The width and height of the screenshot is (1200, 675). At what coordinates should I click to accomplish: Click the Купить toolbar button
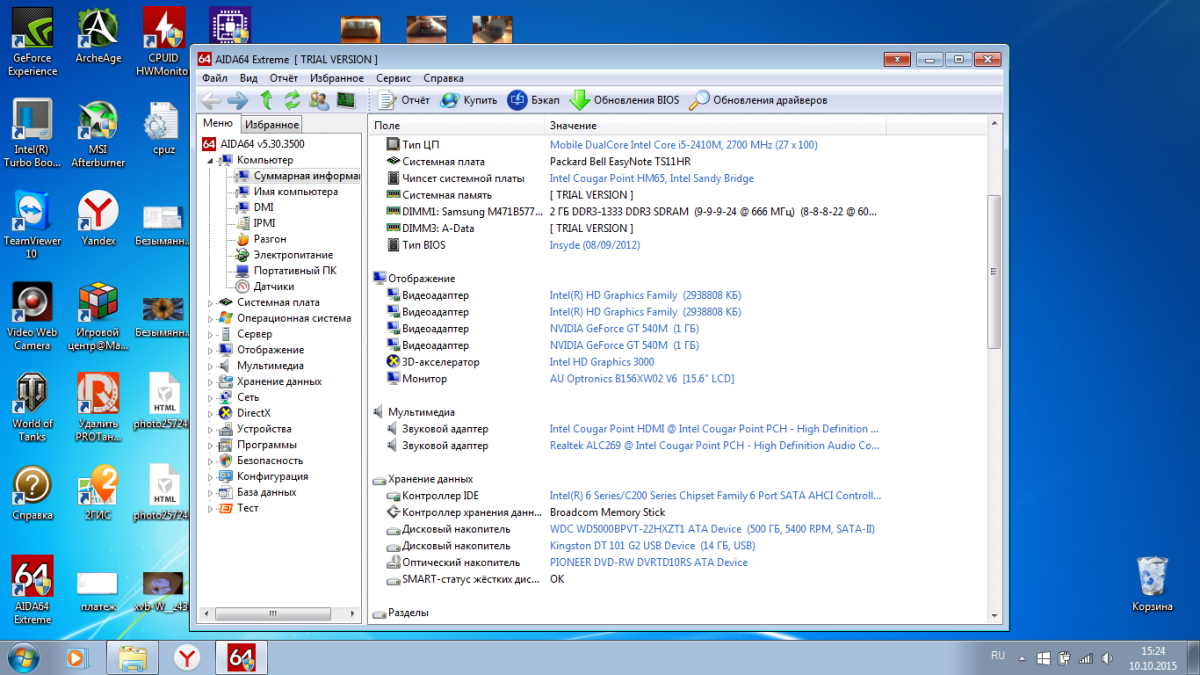click(x=469, y=100)
